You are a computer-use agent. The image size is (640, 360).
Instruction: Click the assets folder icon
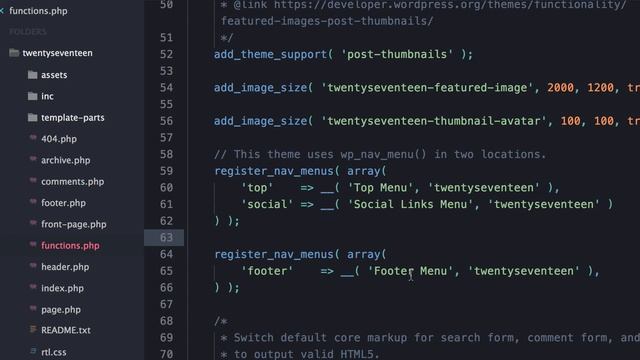33,75
